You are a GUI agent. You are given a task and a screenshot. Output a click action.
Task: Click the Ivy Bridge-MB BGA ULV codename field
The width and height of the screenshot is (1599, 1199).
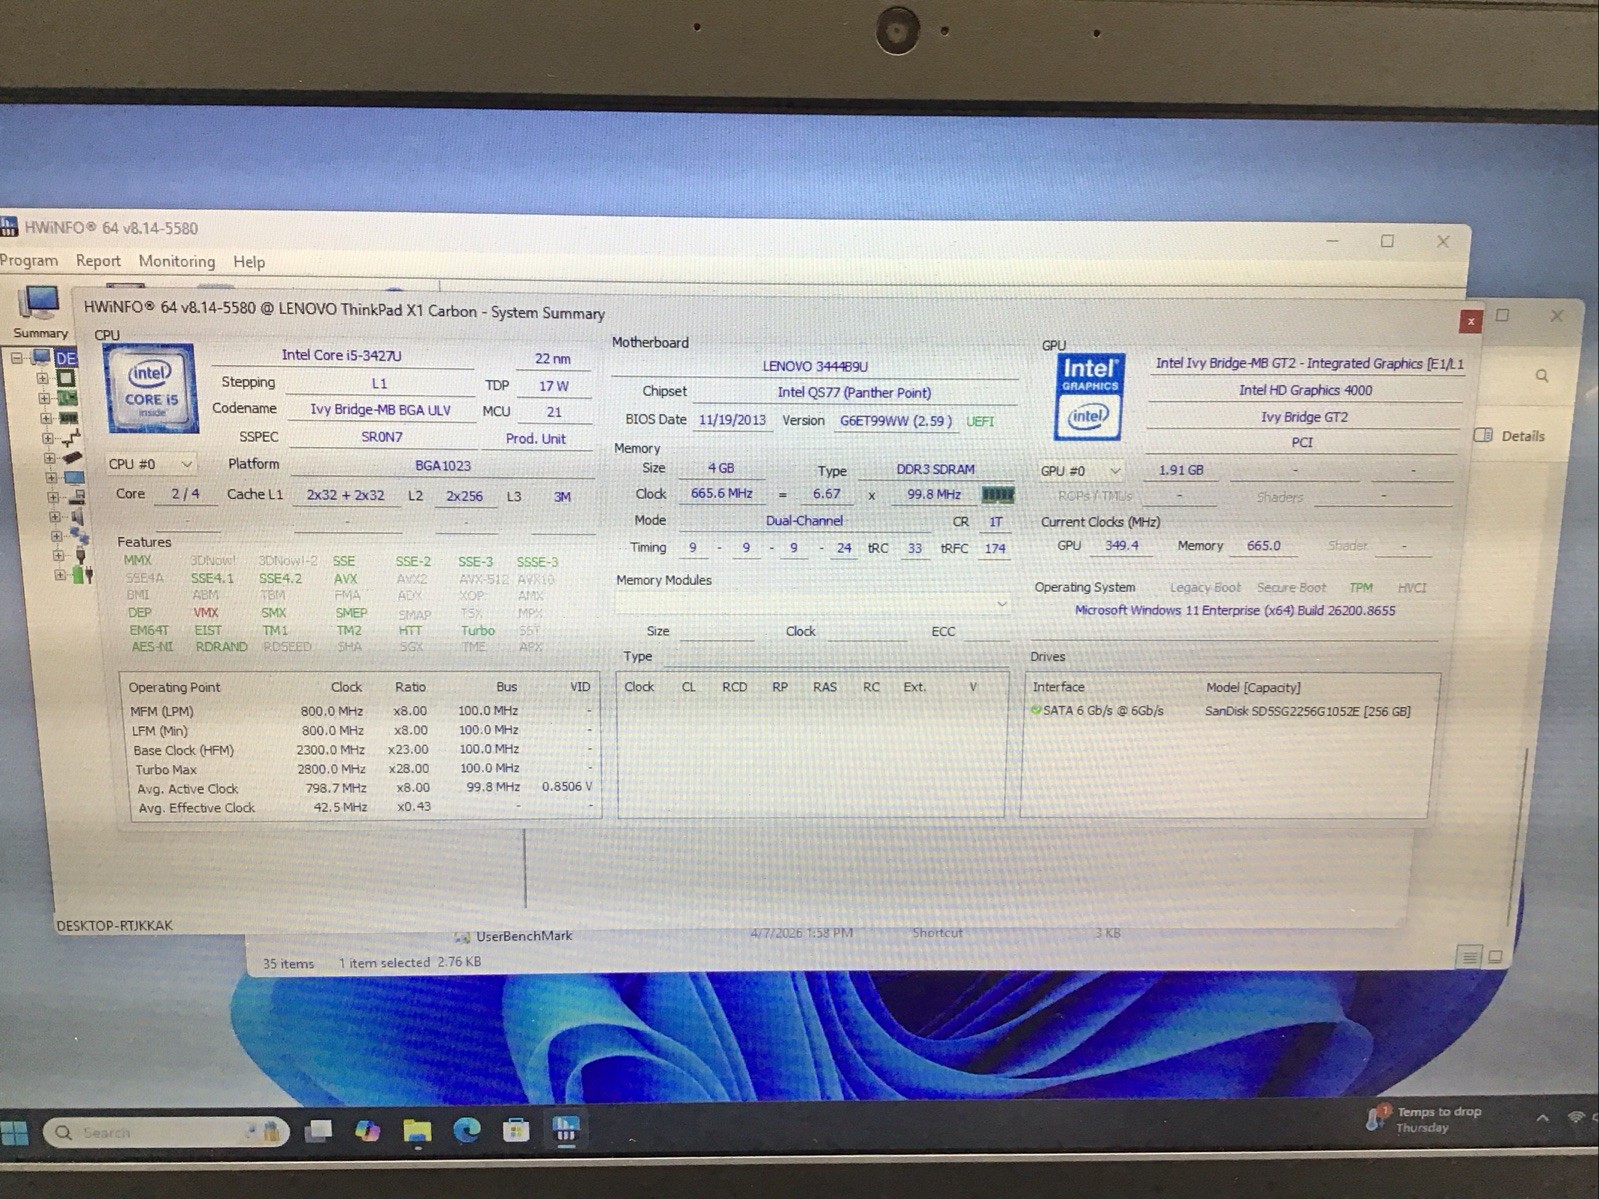380,410
